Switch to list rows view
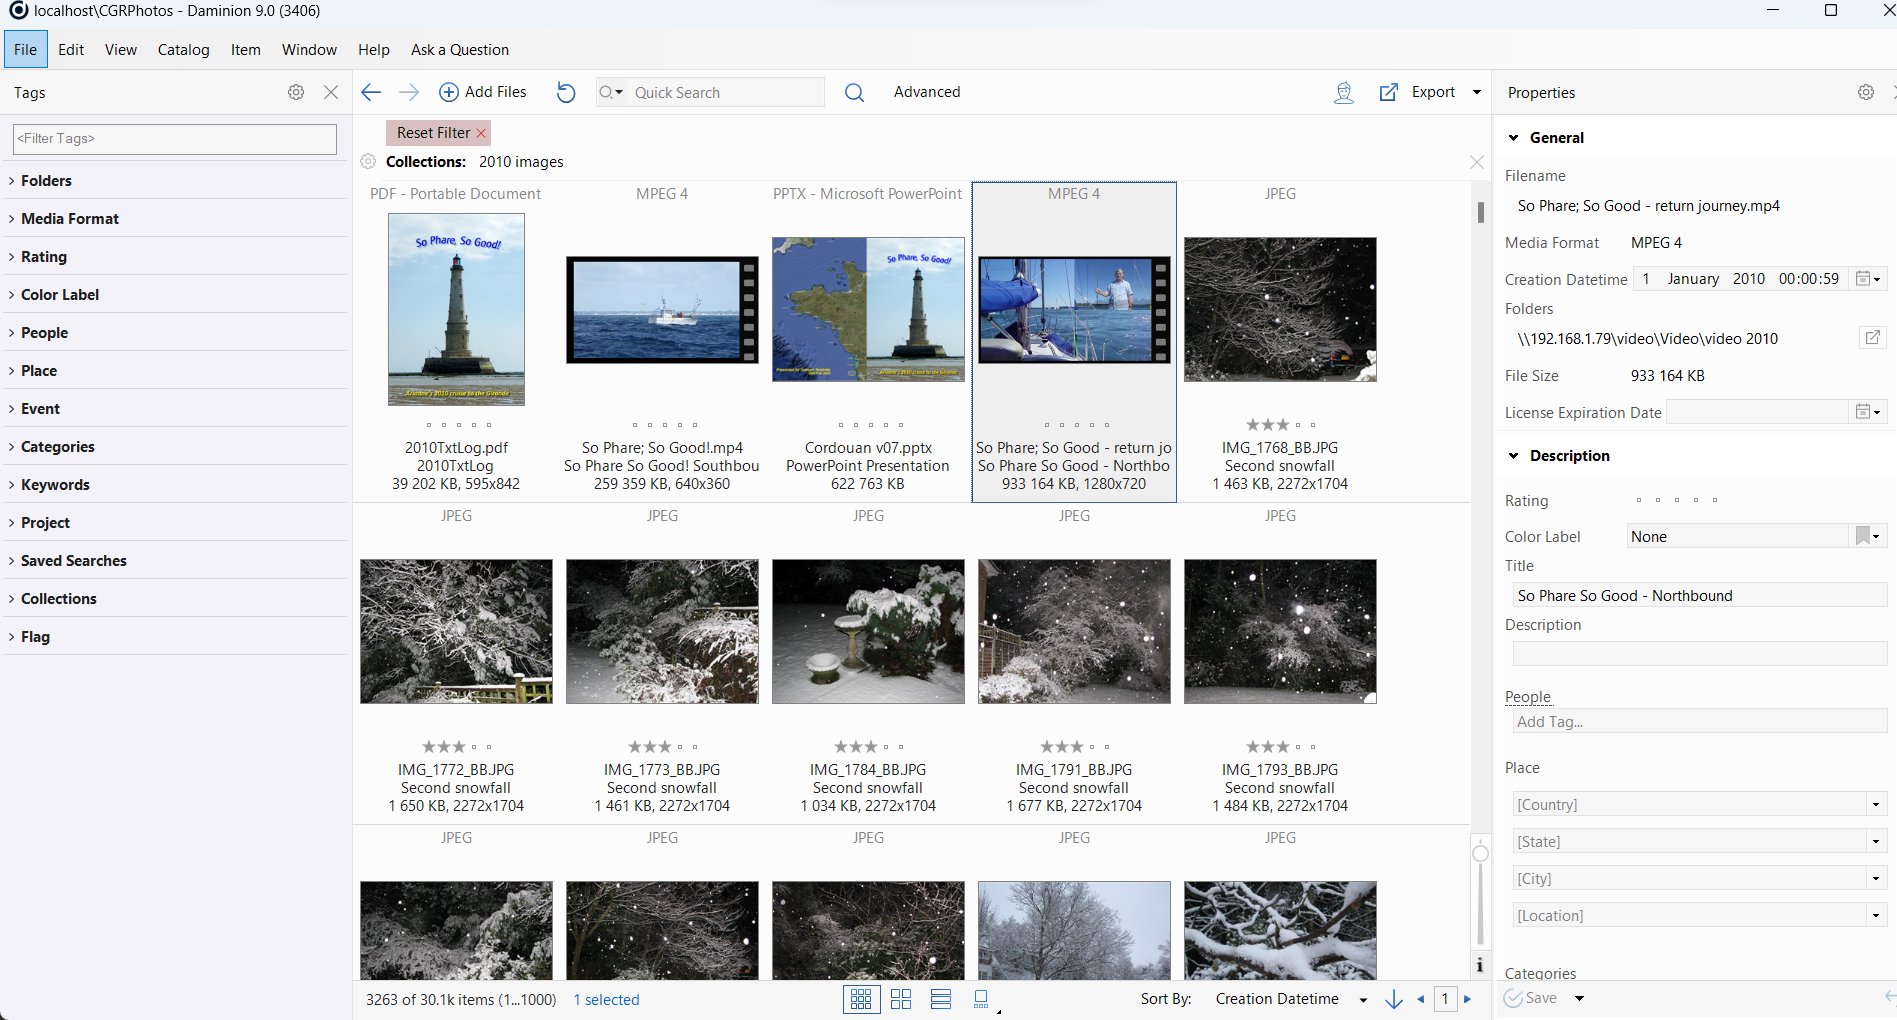The image size is (1897, 1020). (x=941, y=999)
